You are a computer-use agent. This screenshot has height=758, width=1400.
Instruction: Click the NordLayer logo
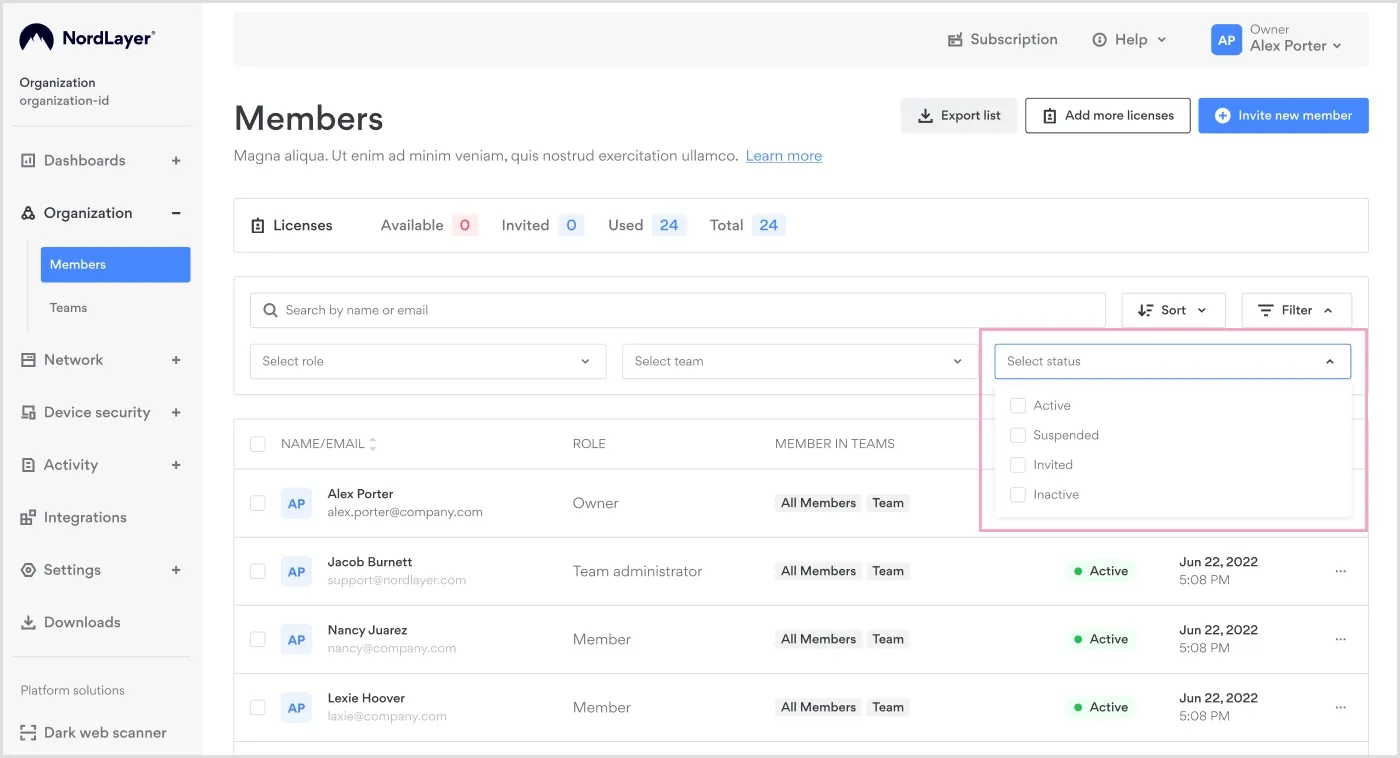[85, 37]
